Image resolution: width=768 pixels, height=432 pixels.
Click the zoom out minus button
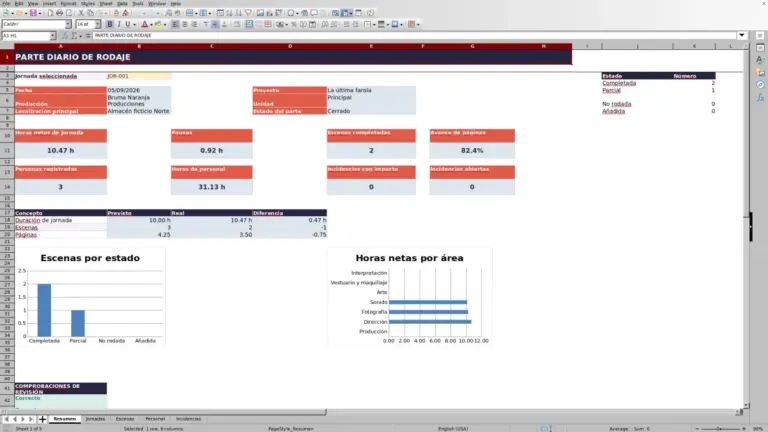(697, 429)
